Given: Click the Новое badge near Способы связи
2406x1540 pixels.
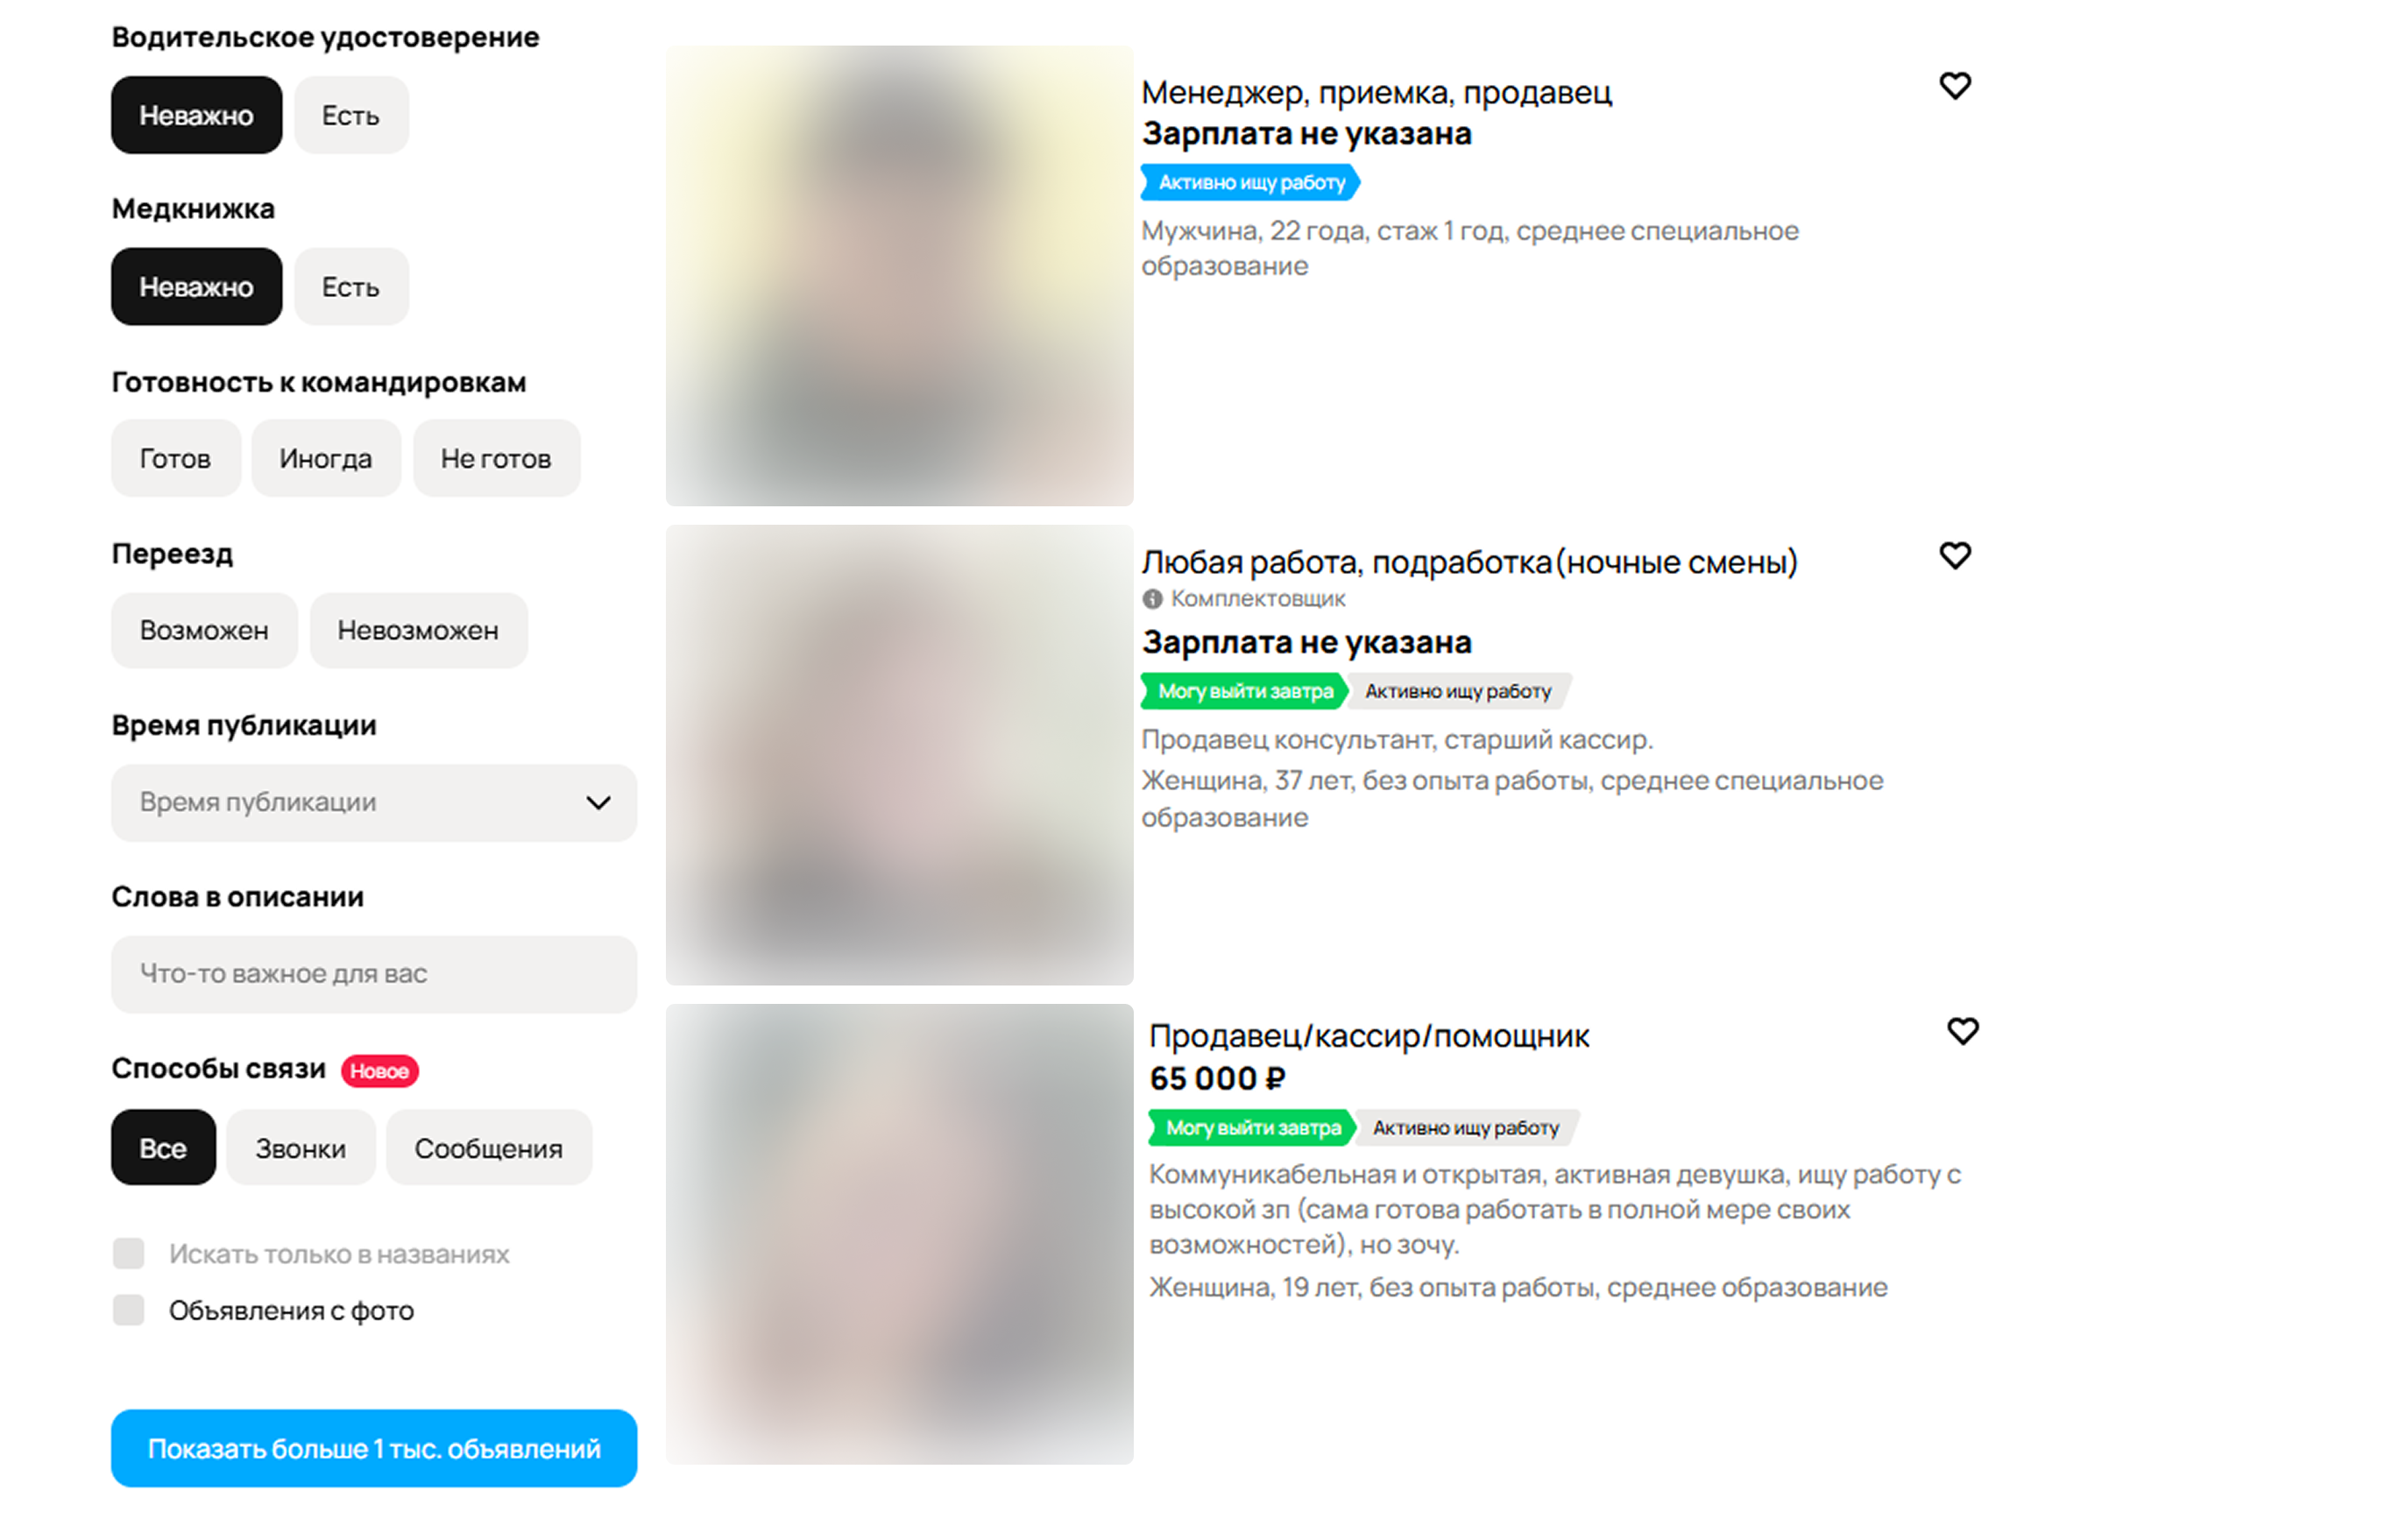Looking at the screenshot, I should coord(379,1071).
